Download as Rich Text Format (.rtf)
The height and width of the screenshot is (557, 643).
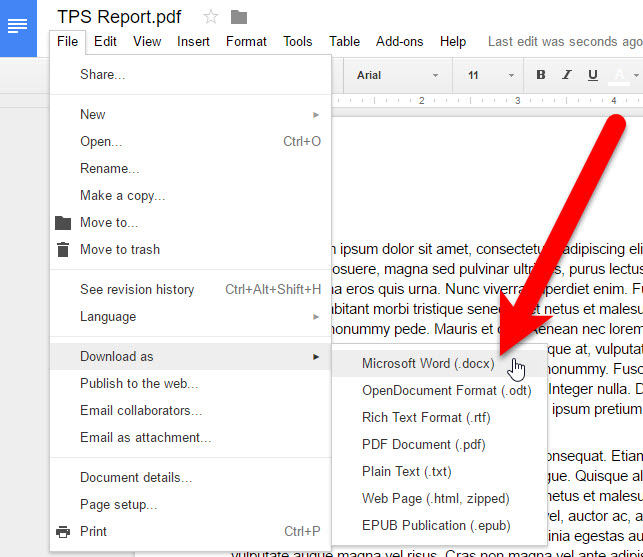[x=439, y=418]
